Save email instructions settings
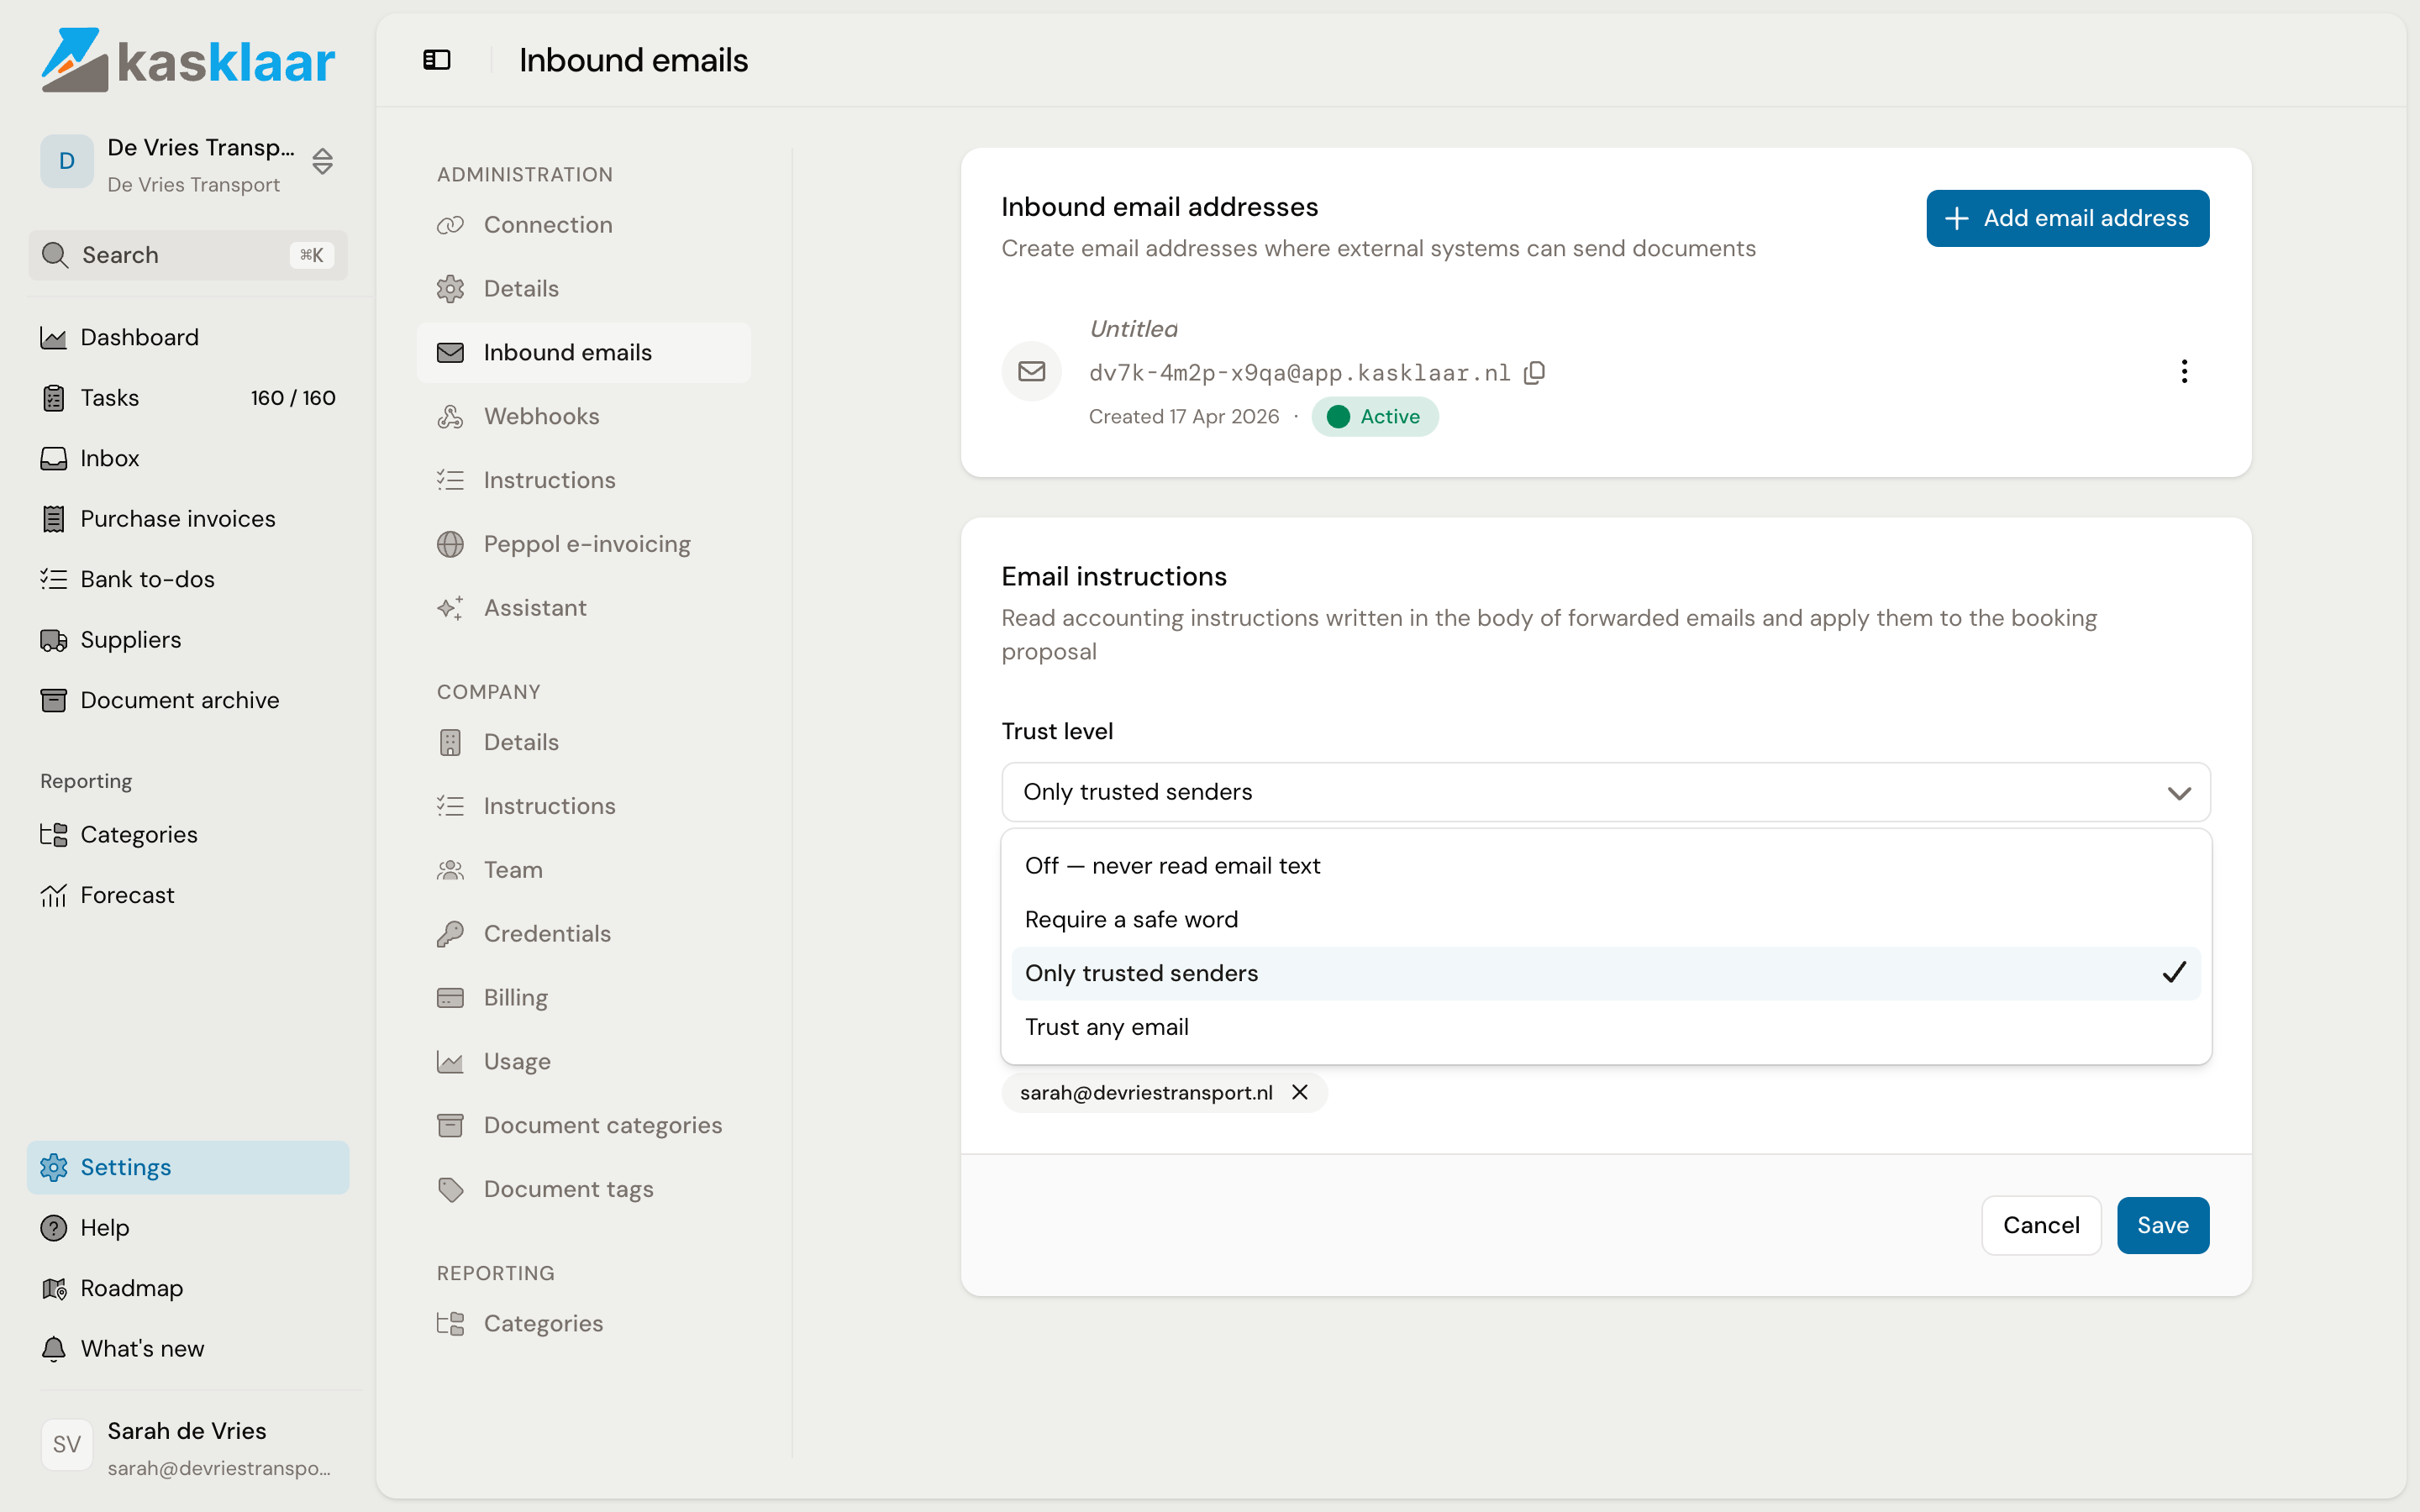The height and width of the screenshot is (1512, 2420). [x=2162, y=1225]
